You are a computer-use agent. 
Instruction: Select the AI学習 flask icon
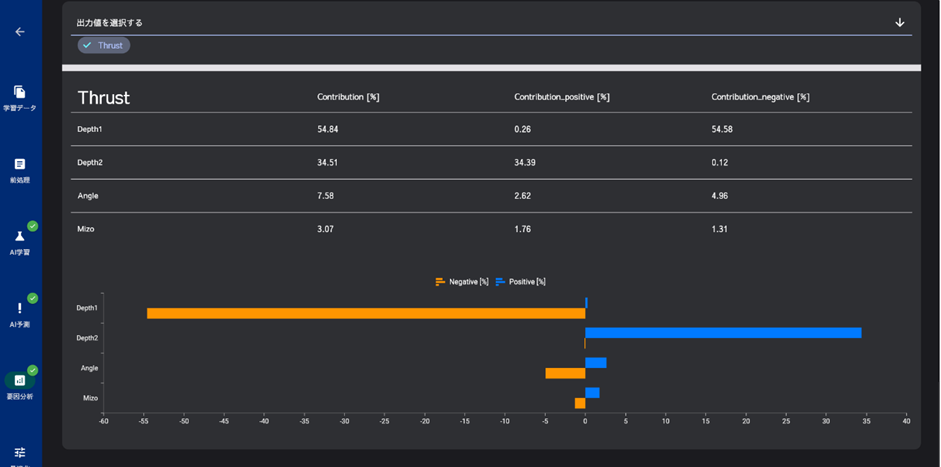(19, 236)
